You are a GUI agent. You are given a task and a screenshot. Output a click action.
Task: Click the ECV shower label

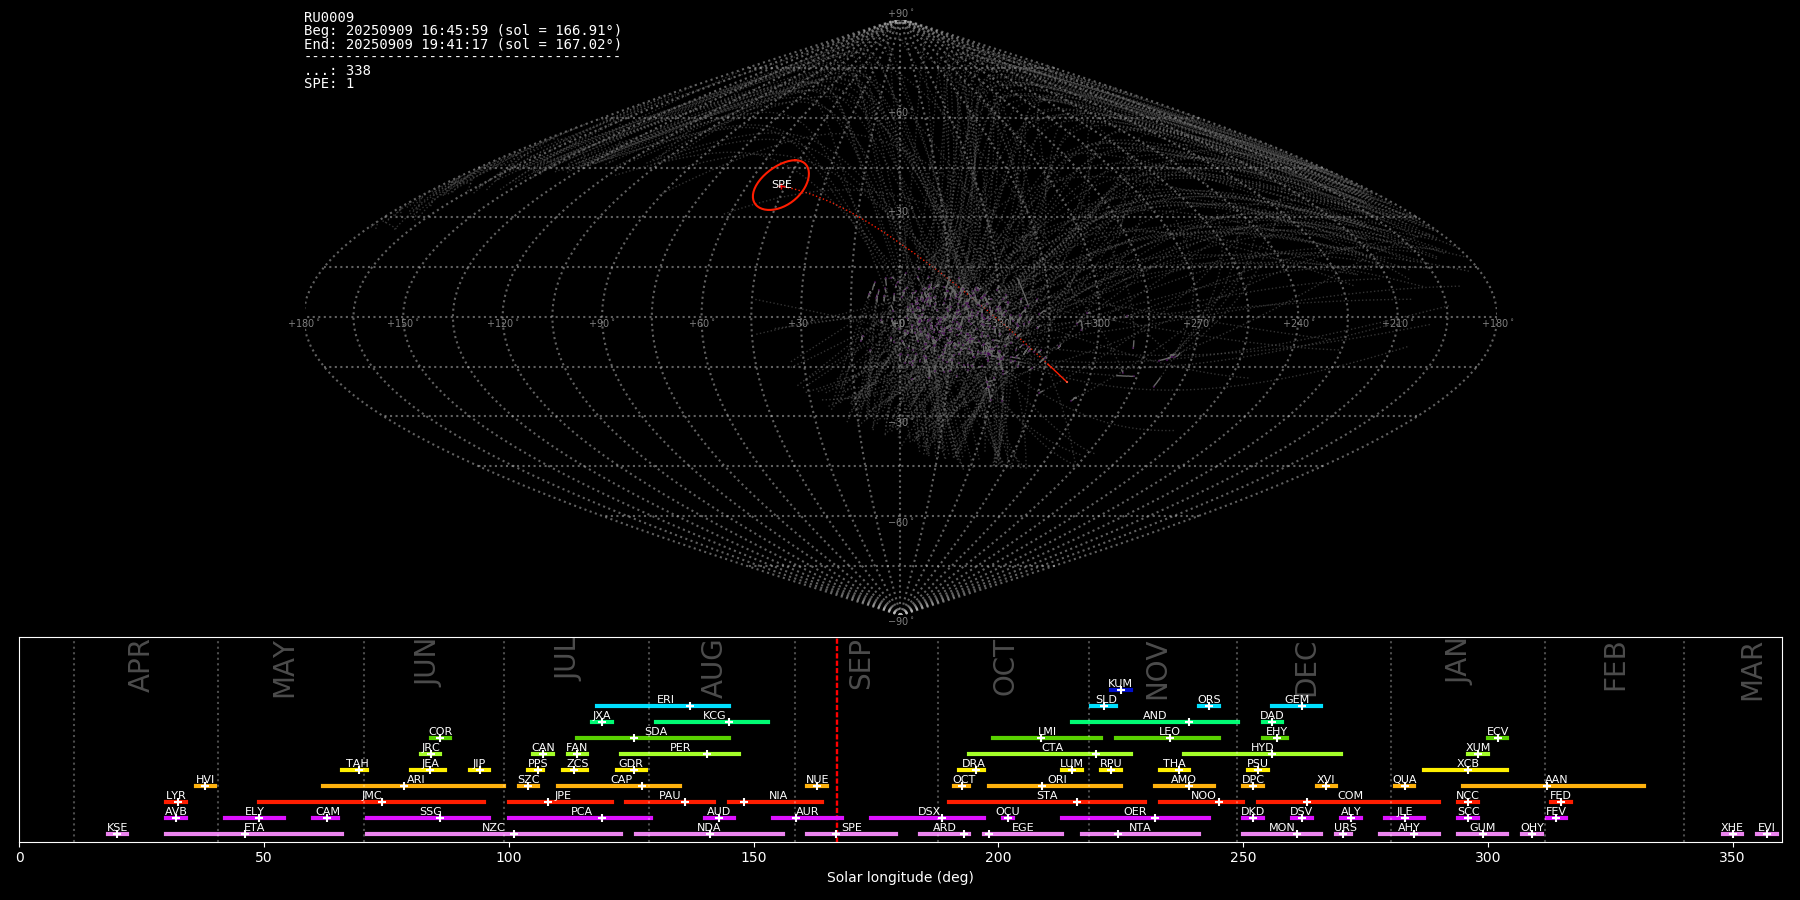(1497, 732)
